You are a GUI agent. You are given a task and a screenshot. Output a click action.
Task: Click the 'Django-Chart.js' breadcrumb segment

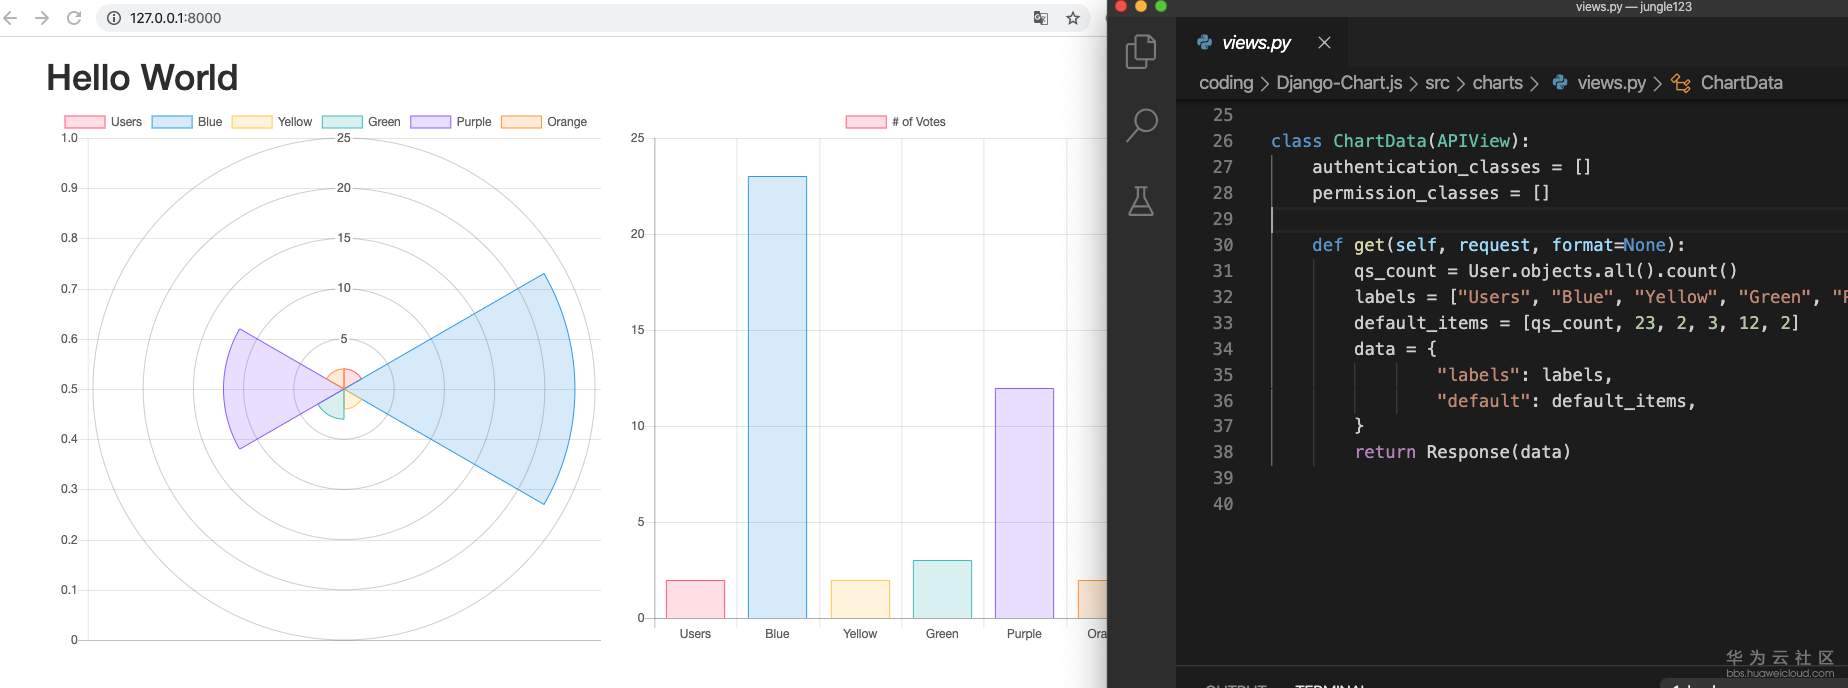[1339, 83]
